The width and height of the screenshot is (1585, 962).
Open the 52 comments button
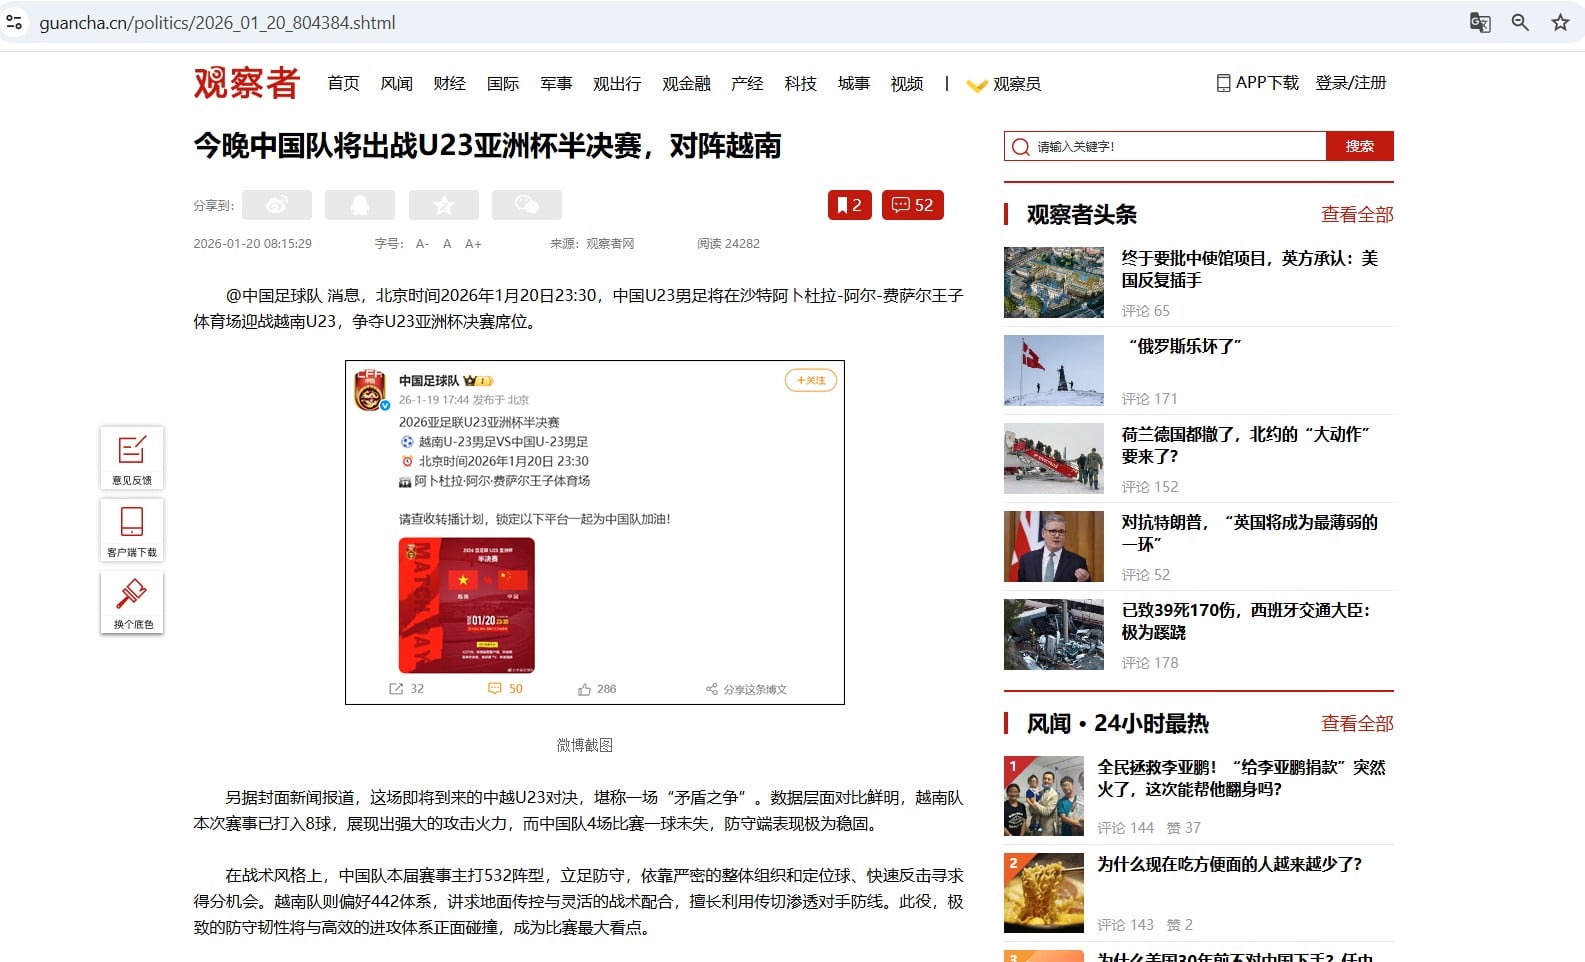coord(912,205)
